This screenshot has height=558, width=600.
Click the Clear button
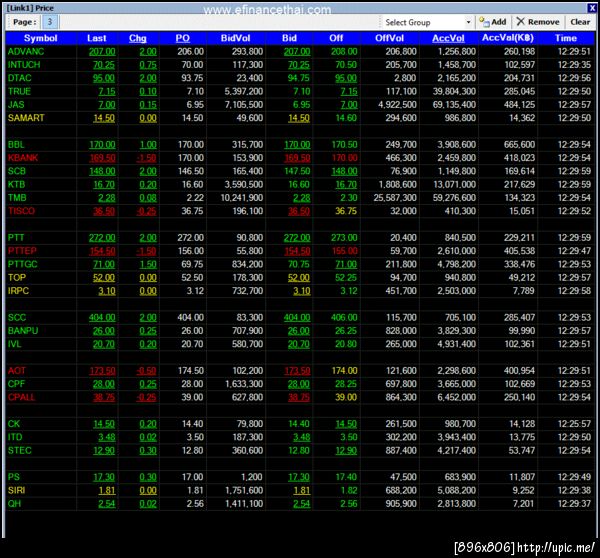[x=580, y=22]
